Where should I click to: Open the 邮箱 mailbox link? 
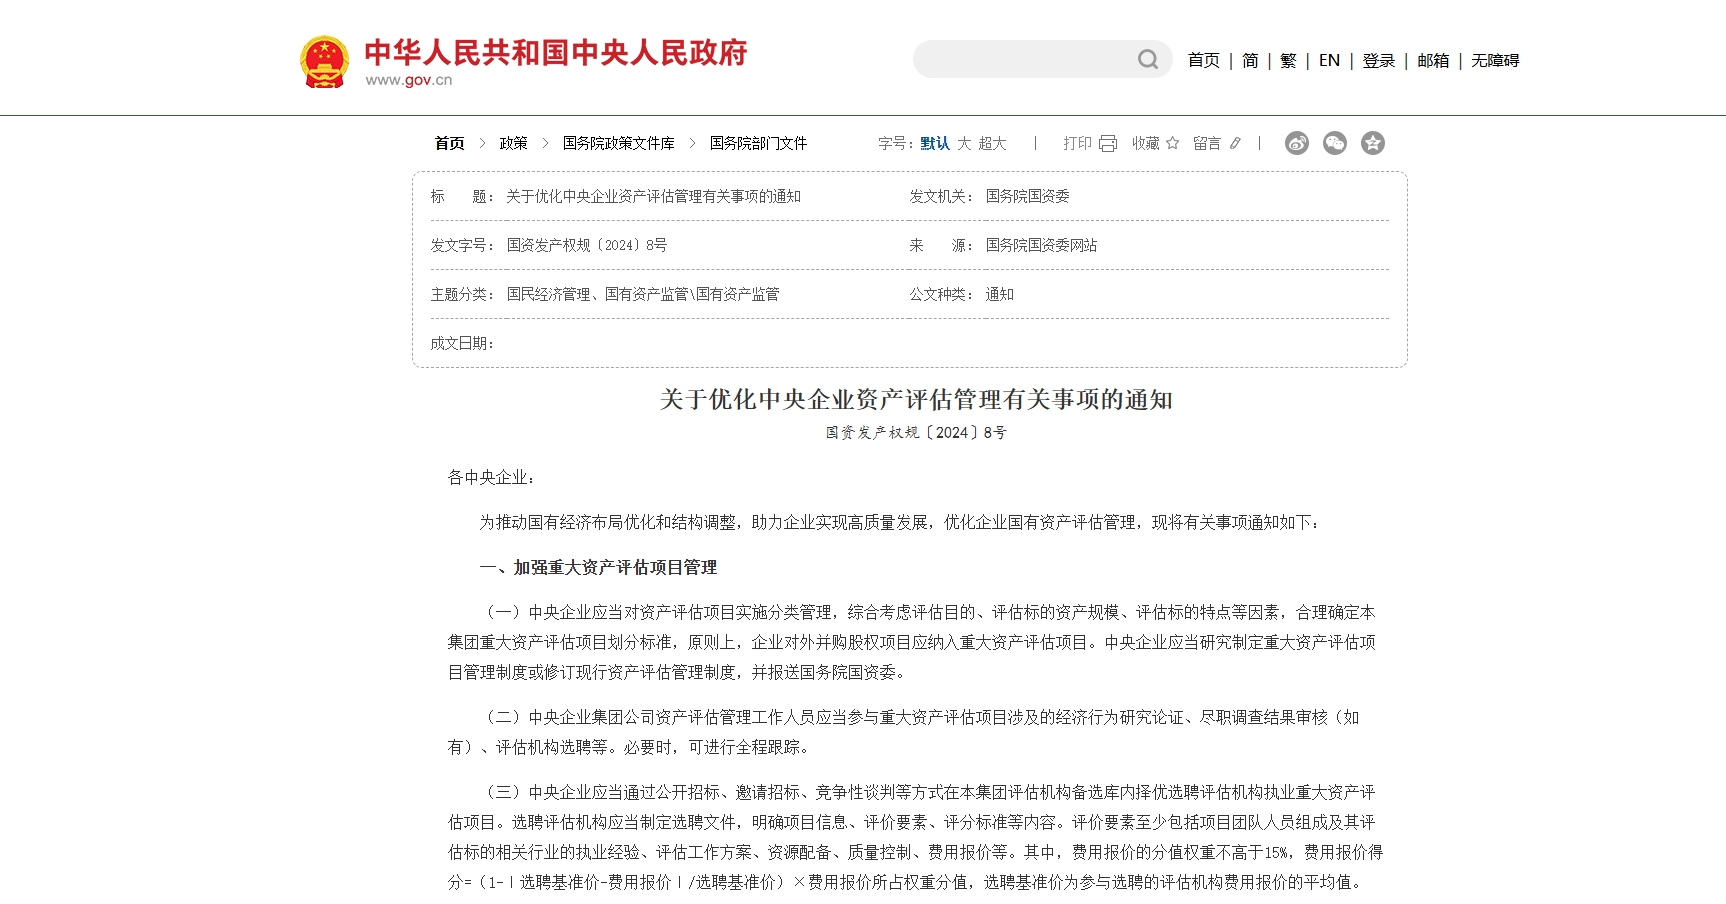1433,61
